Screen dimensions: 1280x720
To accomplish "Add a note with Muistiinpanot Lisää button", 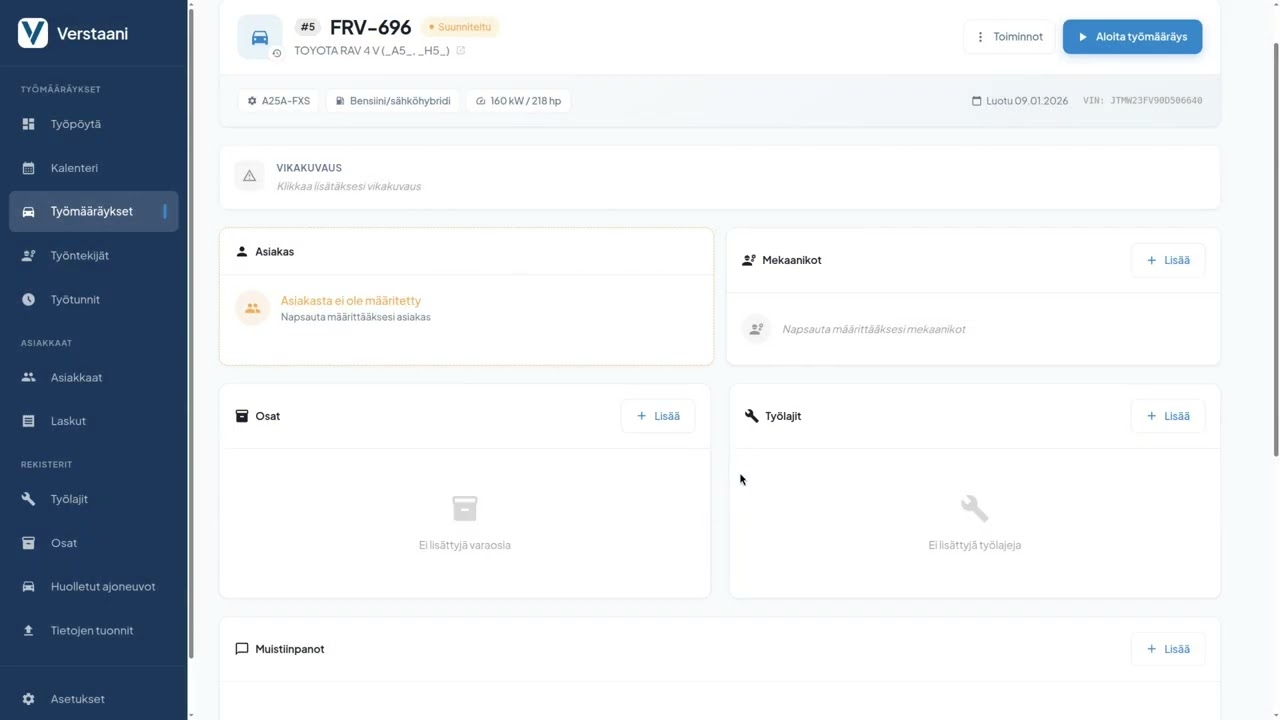I will [x=1168, y=649].
